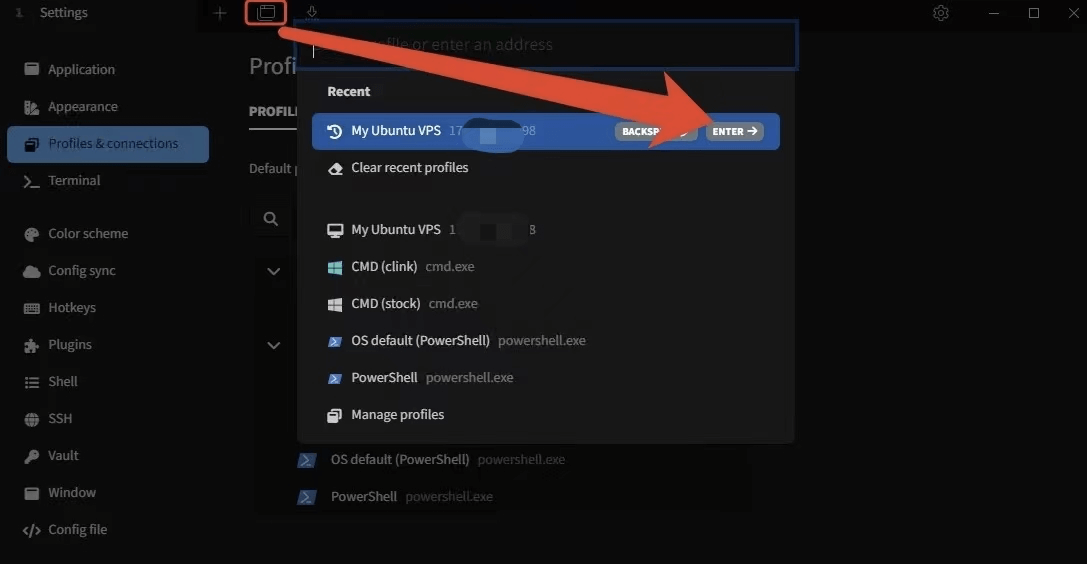Image resolution: width=1087 pixels, height=564 pixels.
Task: Launch CMD (stock) profile
Action: [546, 303]
